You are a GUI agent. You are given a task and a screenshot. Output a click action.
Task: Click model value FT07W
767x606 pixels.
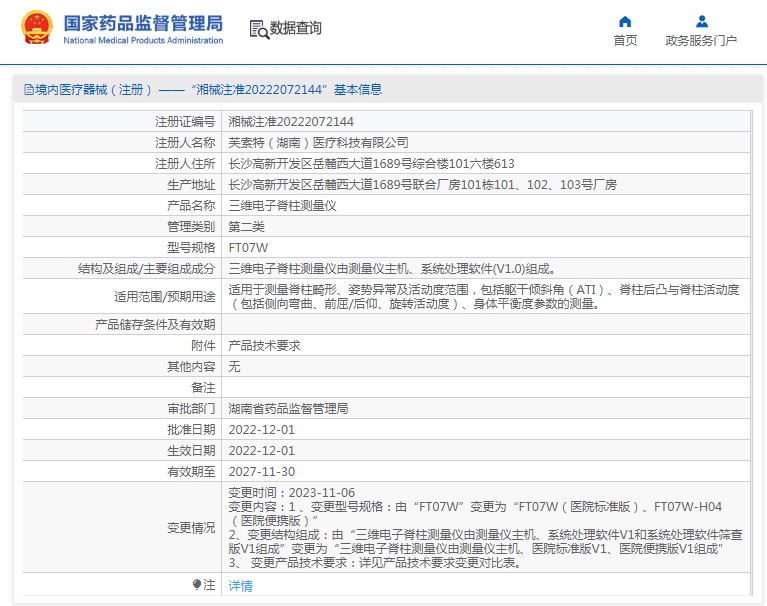click(x=248, y=247)
